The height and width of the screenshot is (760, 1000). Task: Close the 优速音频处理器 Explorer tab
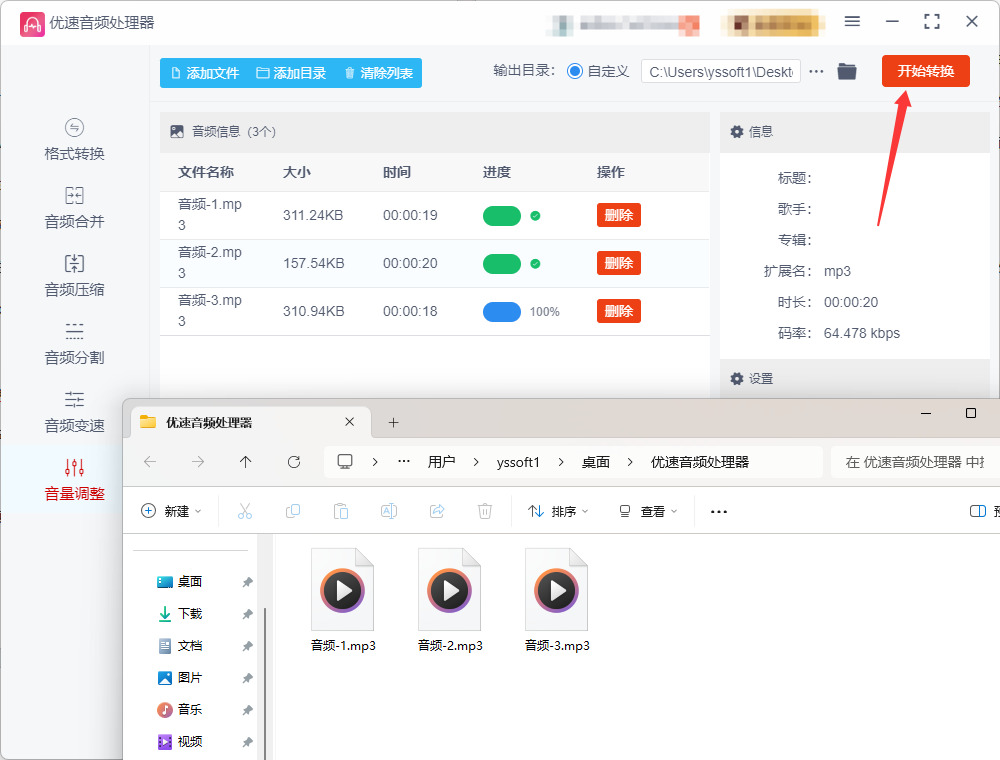(349, 422)
